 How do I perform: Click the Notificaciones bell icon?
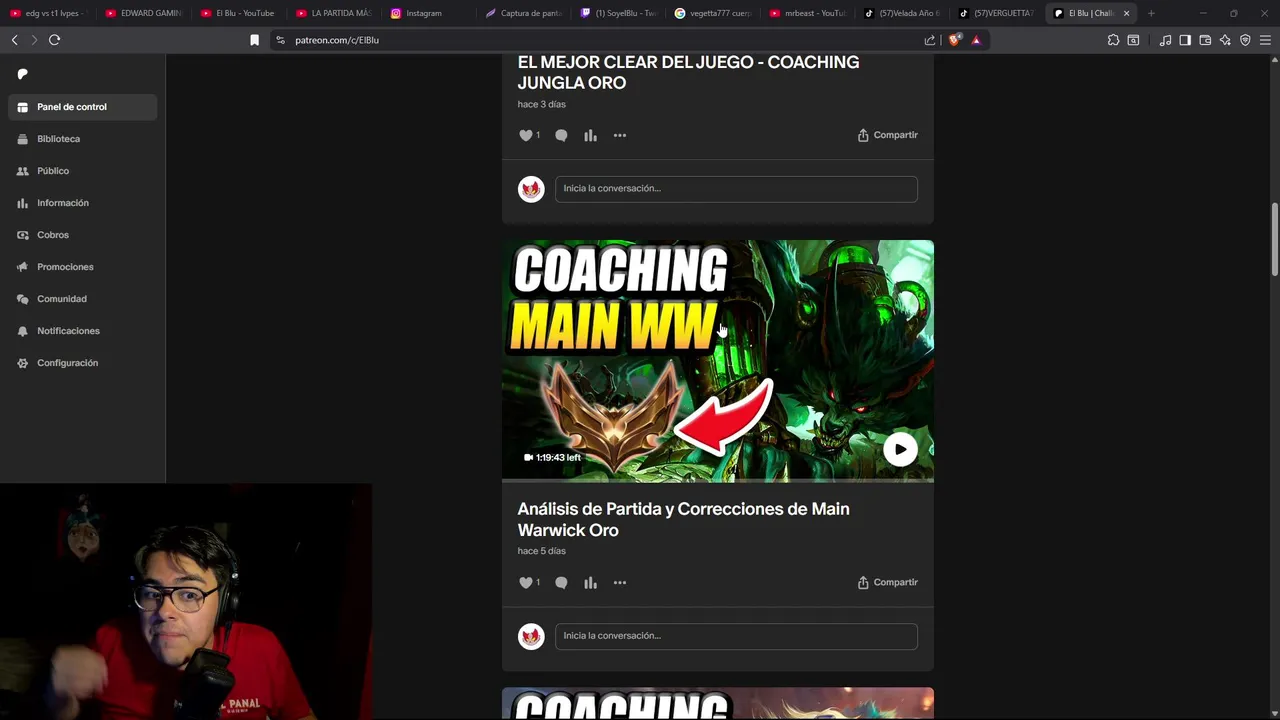coord(23,331)
